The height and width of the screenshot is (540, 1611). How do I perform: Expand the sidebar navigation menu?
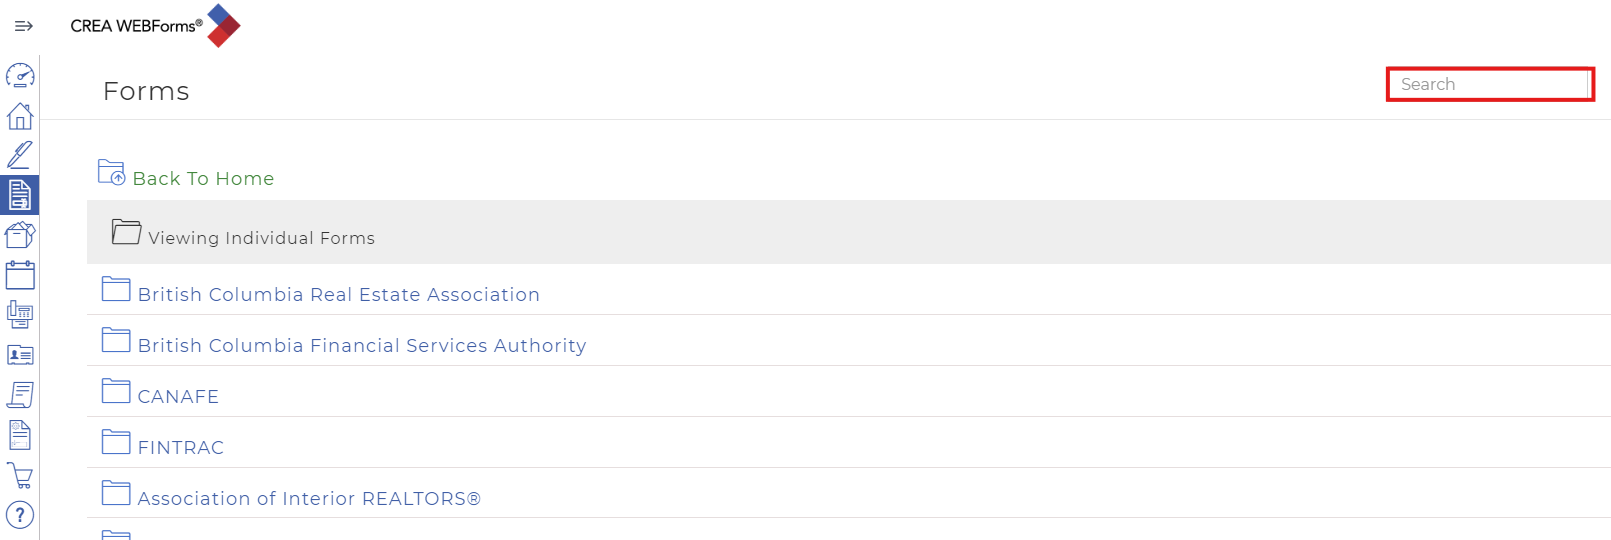click(23, 26)
